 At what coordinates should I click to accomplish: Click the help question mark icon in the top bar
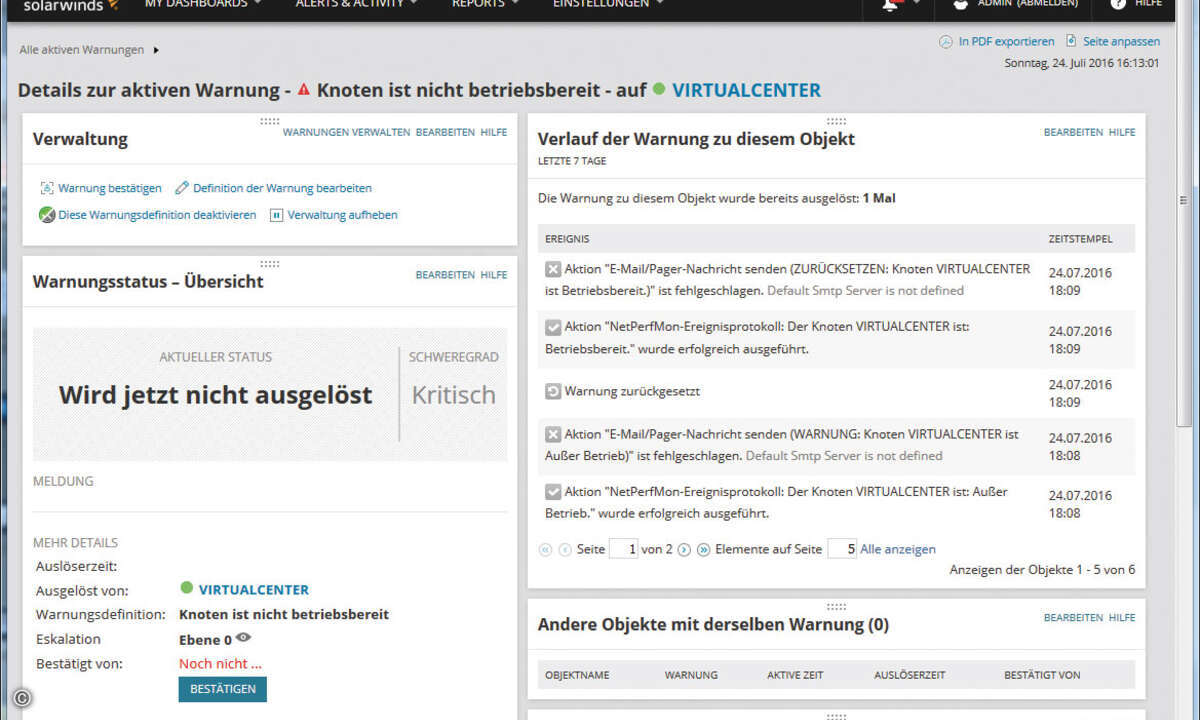[x=1118, y=5]
